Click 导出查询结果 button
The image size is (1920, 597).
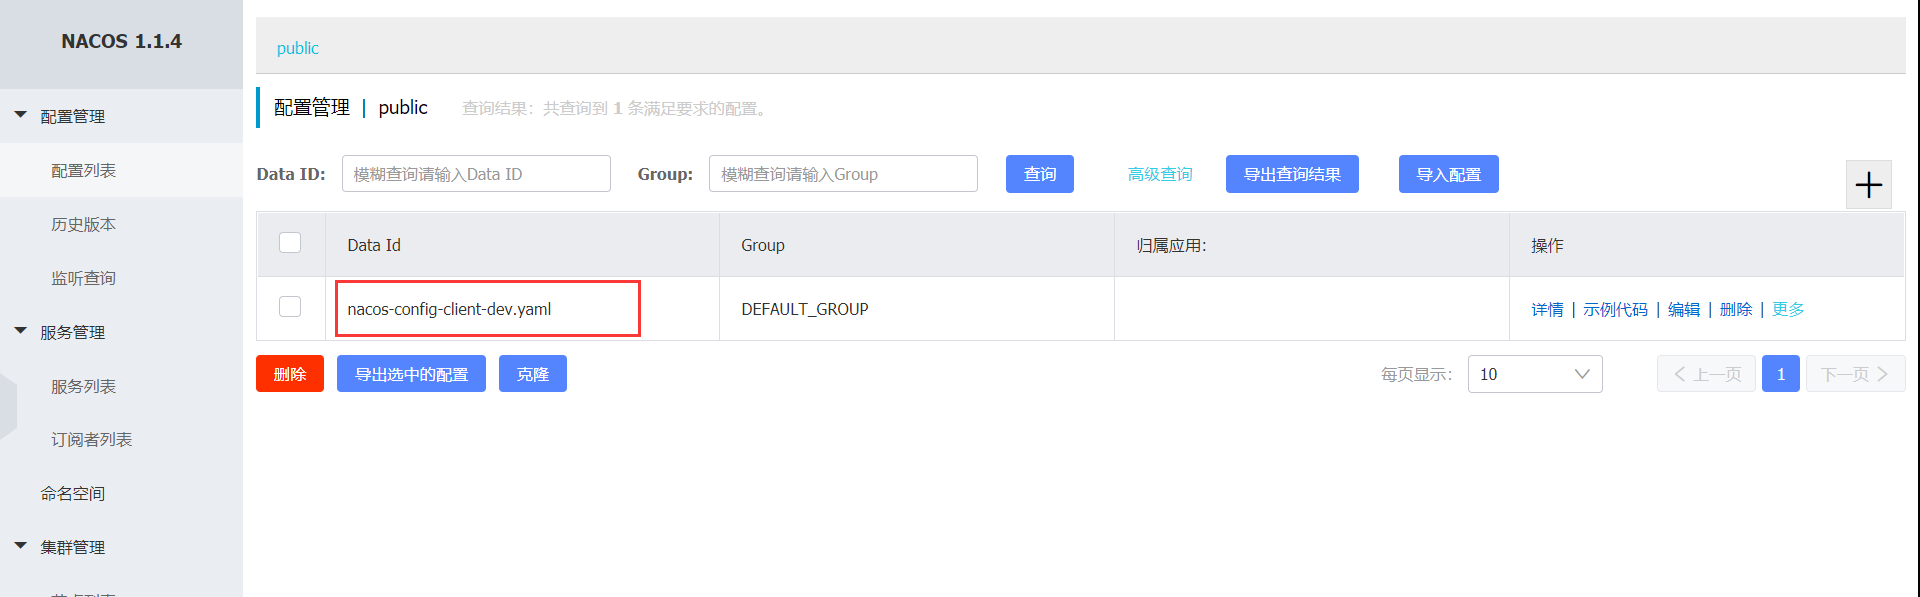(1292, 174)
